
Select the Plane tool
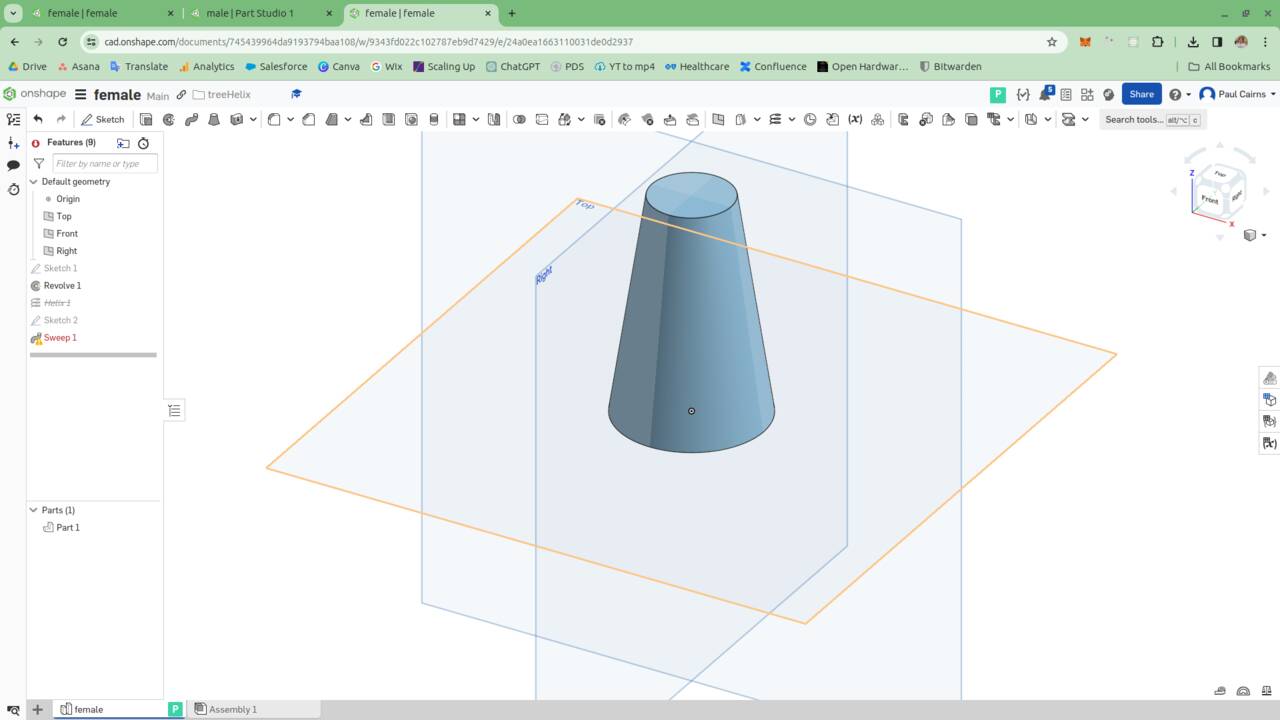[718, 119]
